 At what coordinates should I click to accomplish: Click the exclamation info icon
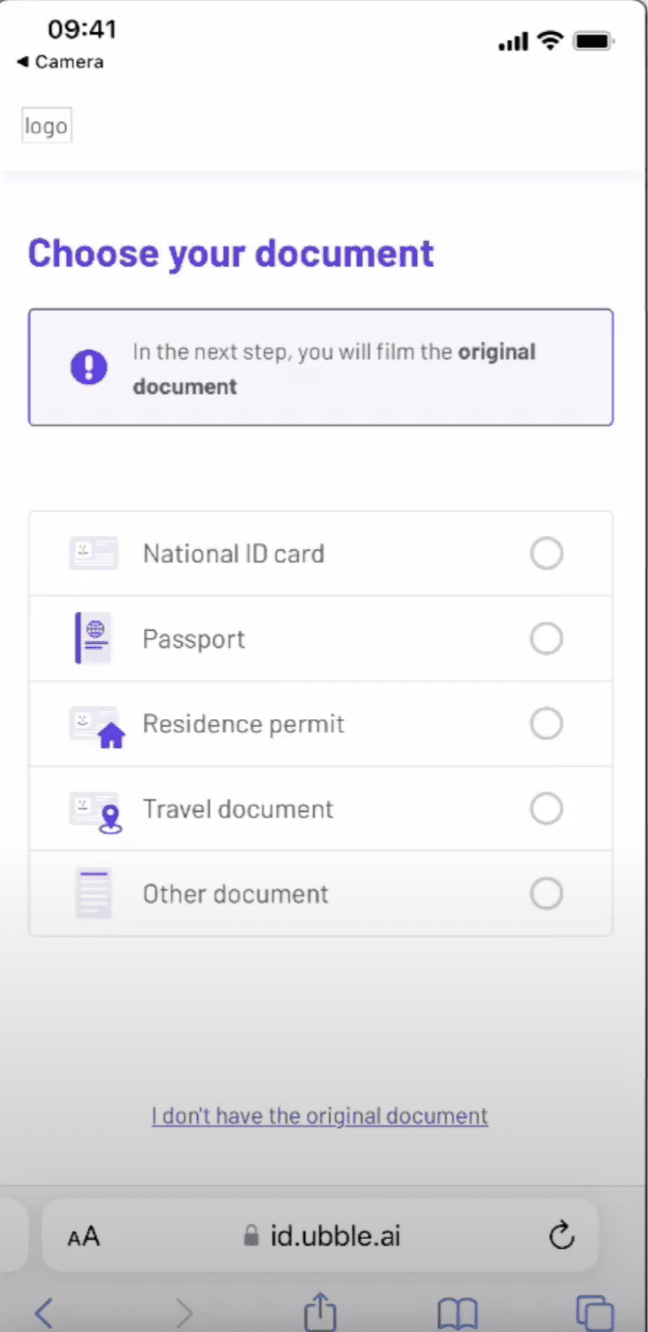point(88,367)
